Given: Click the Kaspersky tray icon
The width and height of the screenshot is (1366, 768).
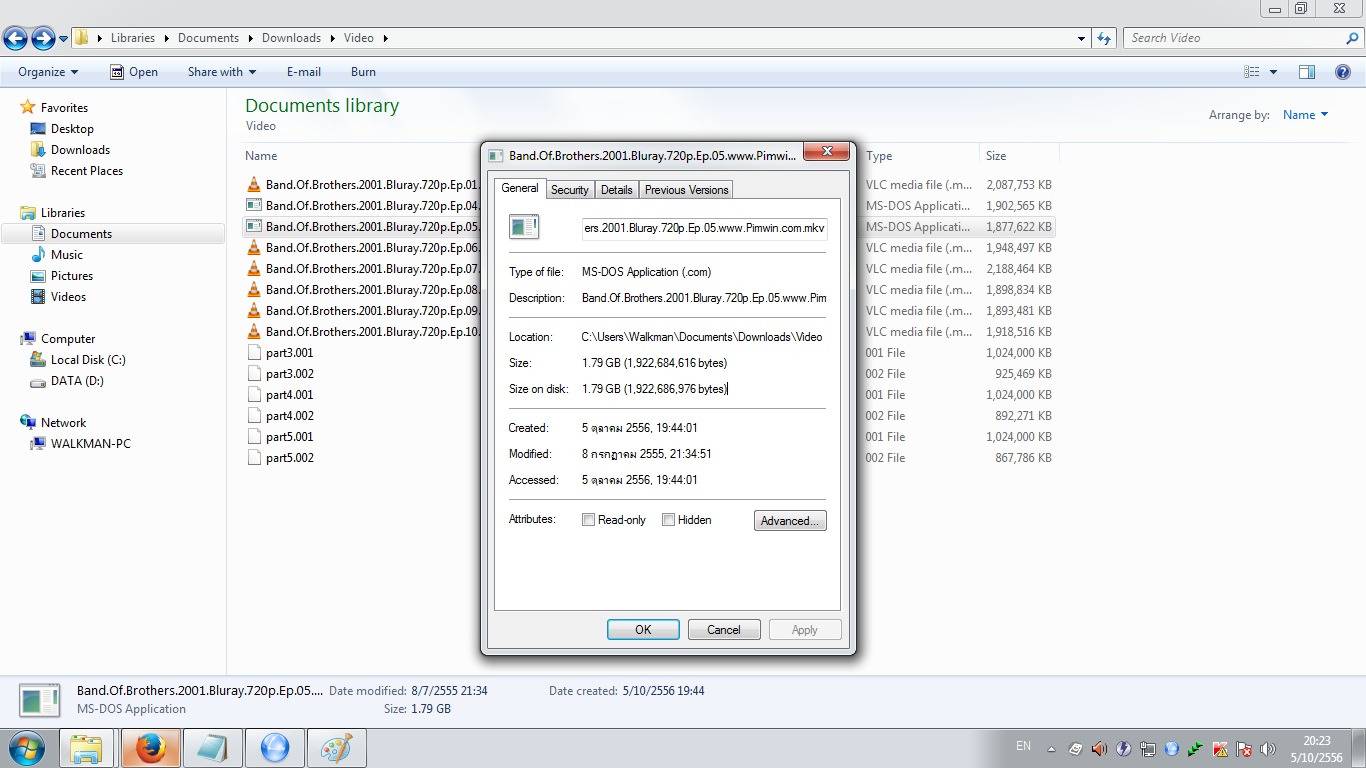Looking at the screenshot, I should pos(1220,748).
